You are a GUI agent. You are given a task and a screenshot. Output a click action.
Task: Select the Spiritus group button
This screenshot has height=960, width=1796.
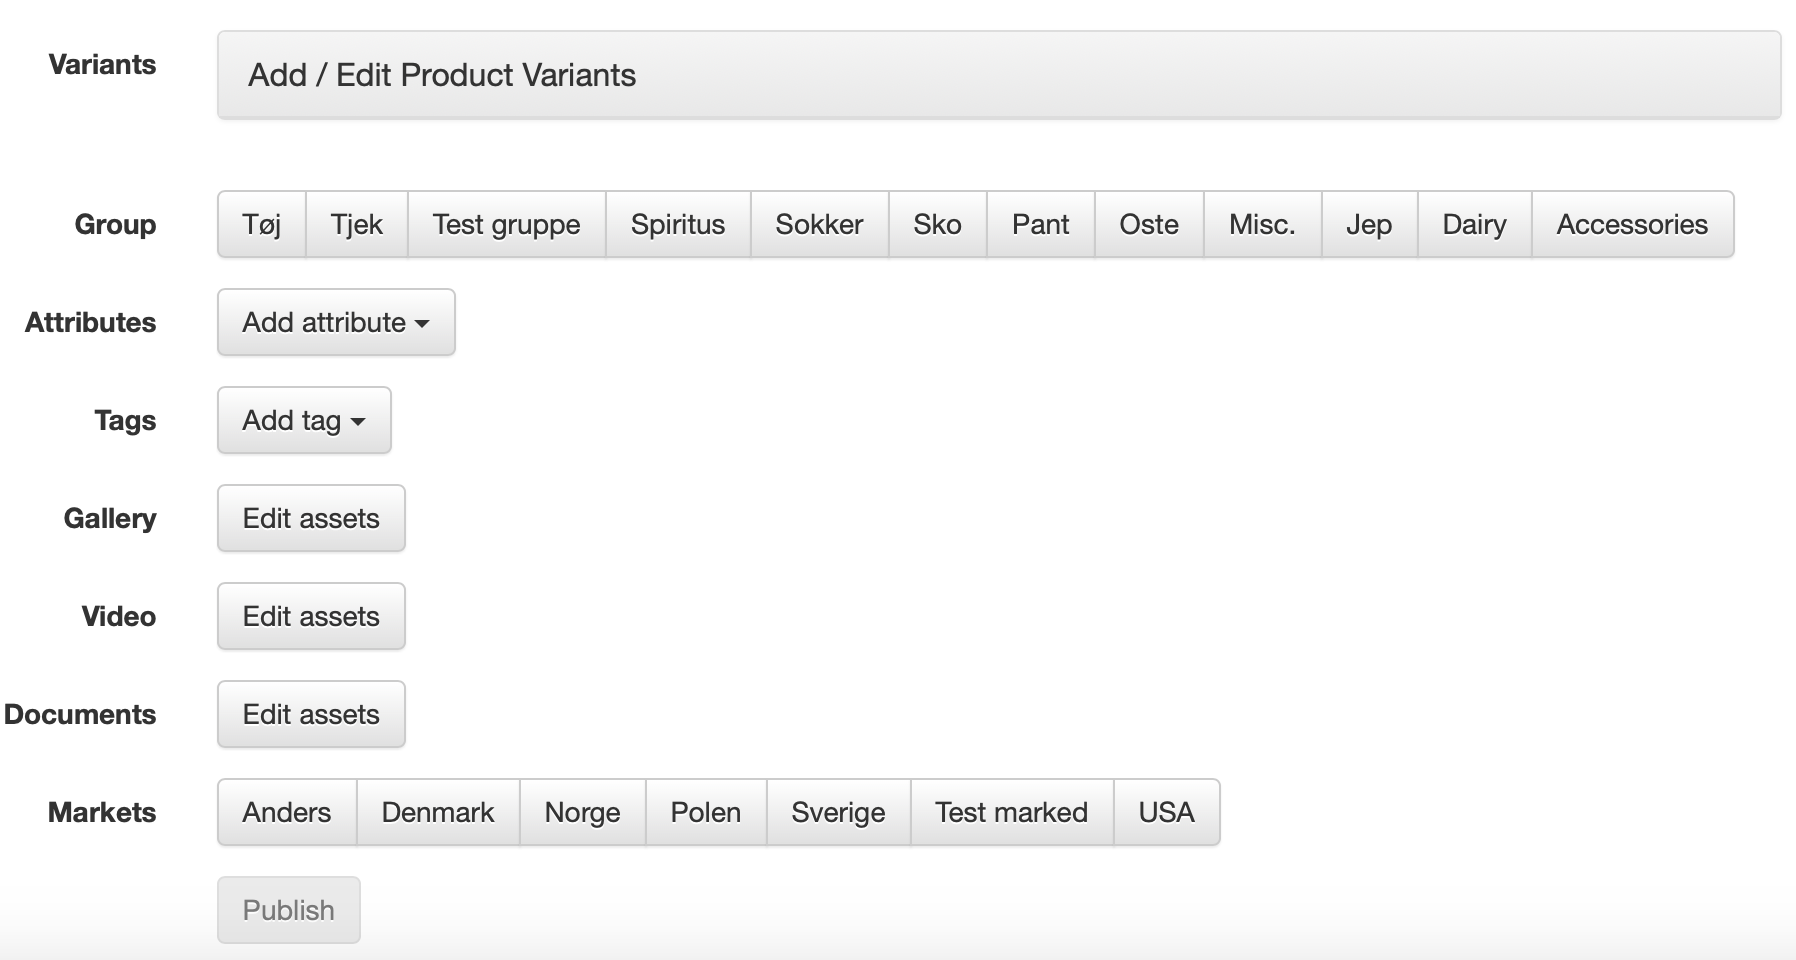[x=678, y=224]
